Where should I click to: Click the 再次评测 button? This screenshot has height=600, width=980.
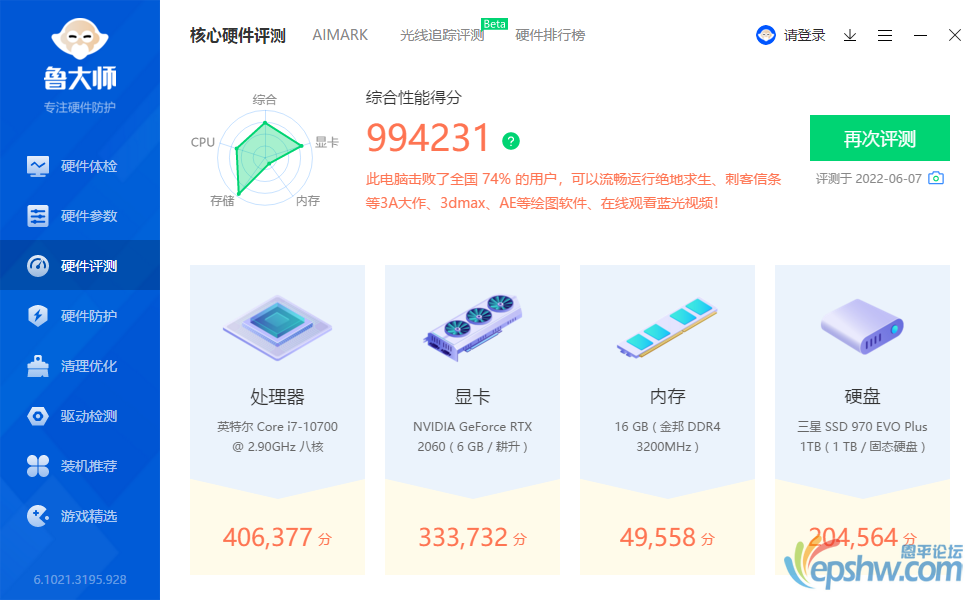point(879,138)
